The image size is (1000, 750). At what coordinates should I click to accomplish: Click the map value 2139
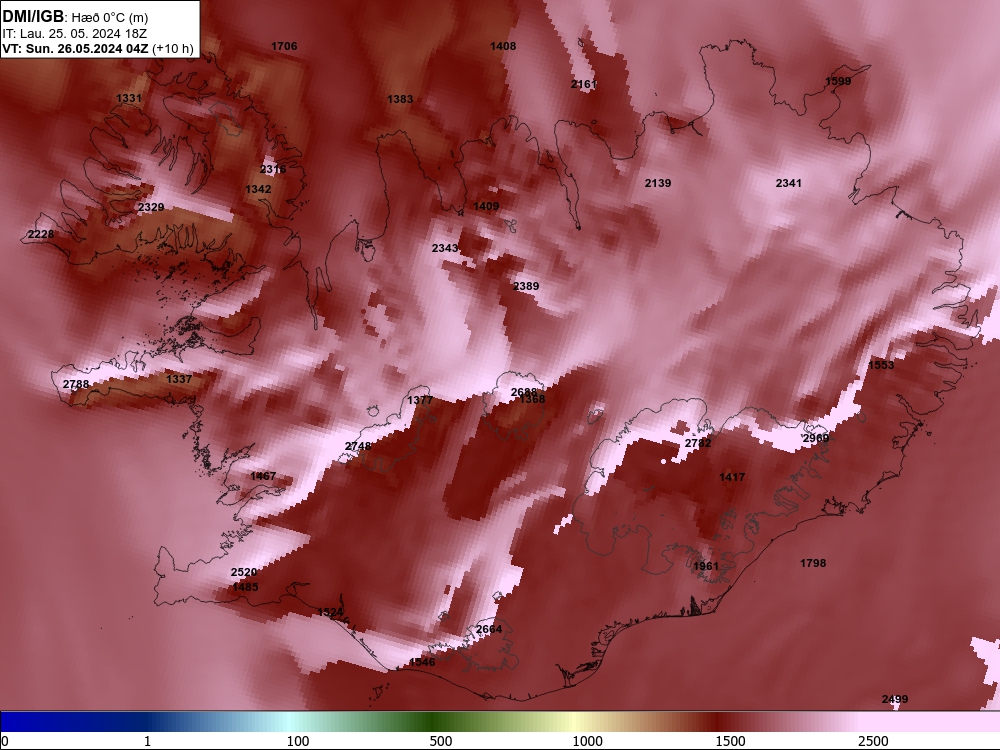pyautogui.click(x=658, y=183)
